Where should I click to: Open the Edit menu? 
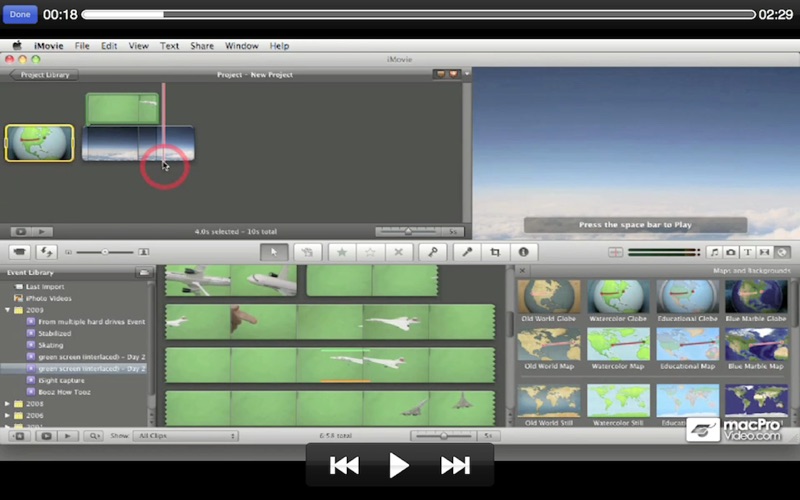tap(109, 45)
